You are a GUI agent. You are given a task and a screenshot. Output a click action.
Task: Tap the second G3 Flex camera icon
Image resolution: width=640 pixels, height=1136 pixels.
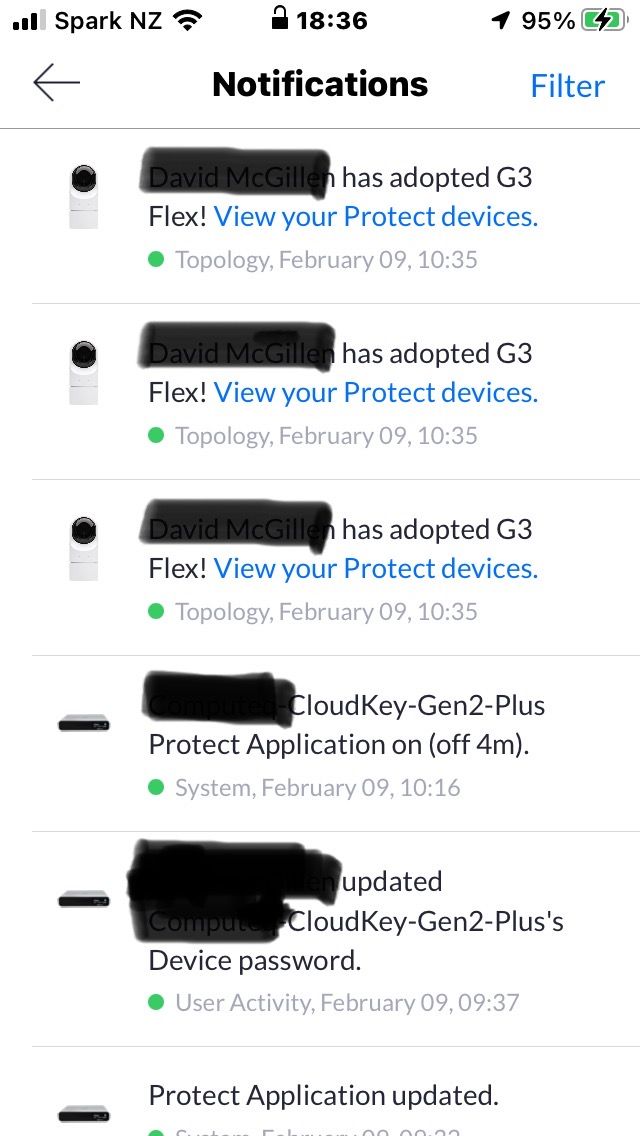point(84,373)
